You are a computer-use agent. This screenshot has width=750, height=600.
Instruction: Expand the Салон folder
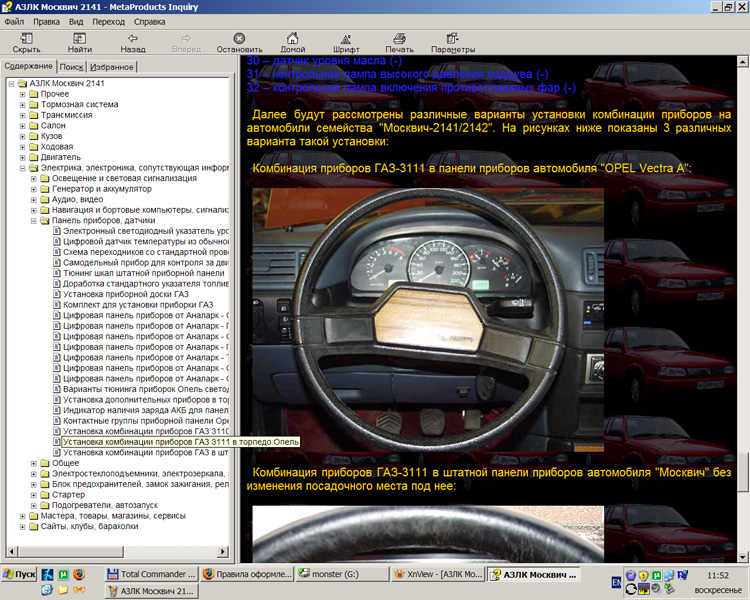click(x=22, y=125)
